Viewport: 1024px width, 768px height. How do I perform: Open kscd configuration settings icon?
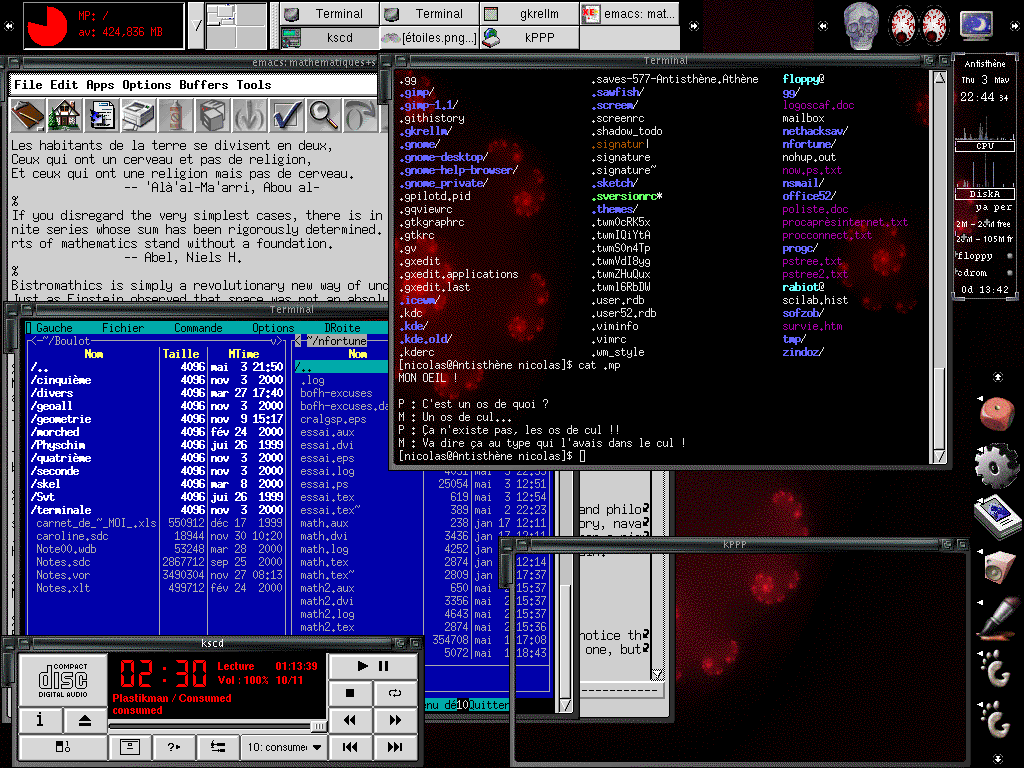[x=218, y=746]
